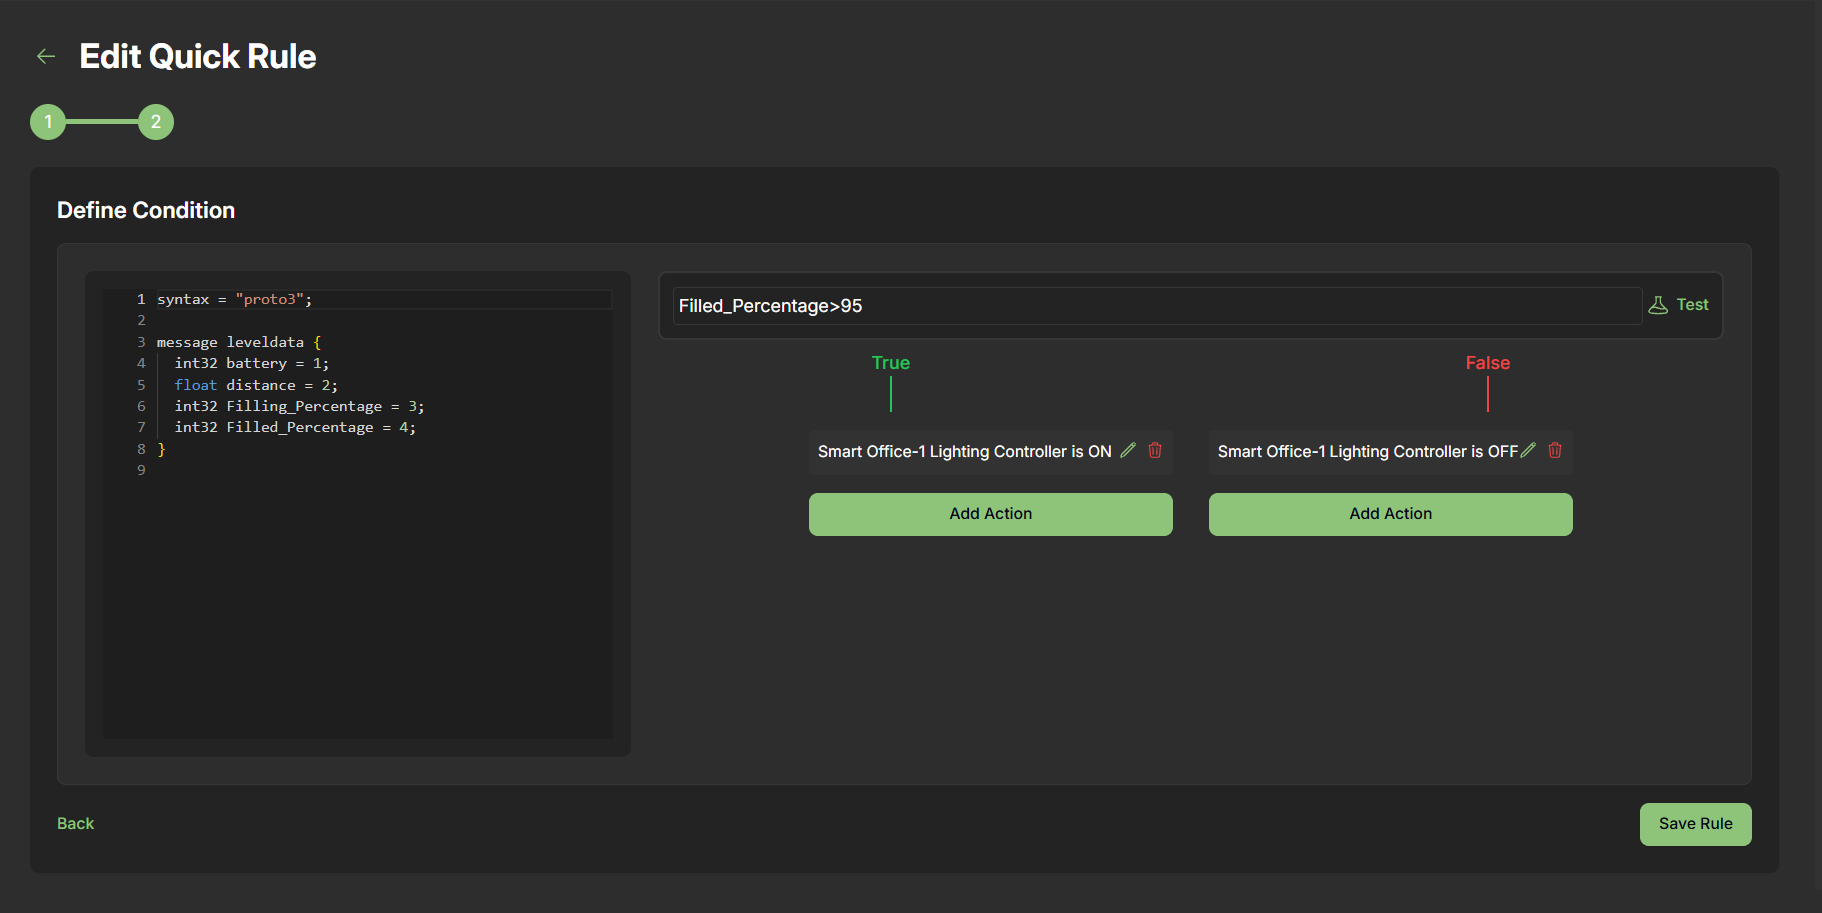Save the rule
Image resolution: width=1822 pixels, height=913 pixels.
click(1695, 823)
